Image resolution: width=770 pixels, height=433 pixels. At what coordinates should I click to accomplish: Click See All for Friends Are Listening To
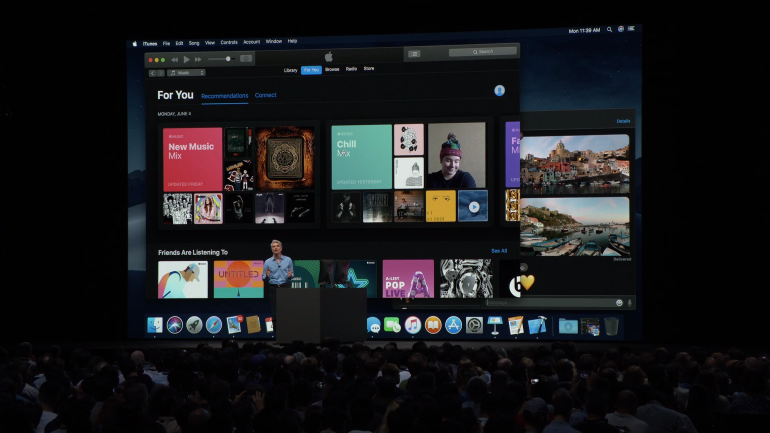click(499, 251)
